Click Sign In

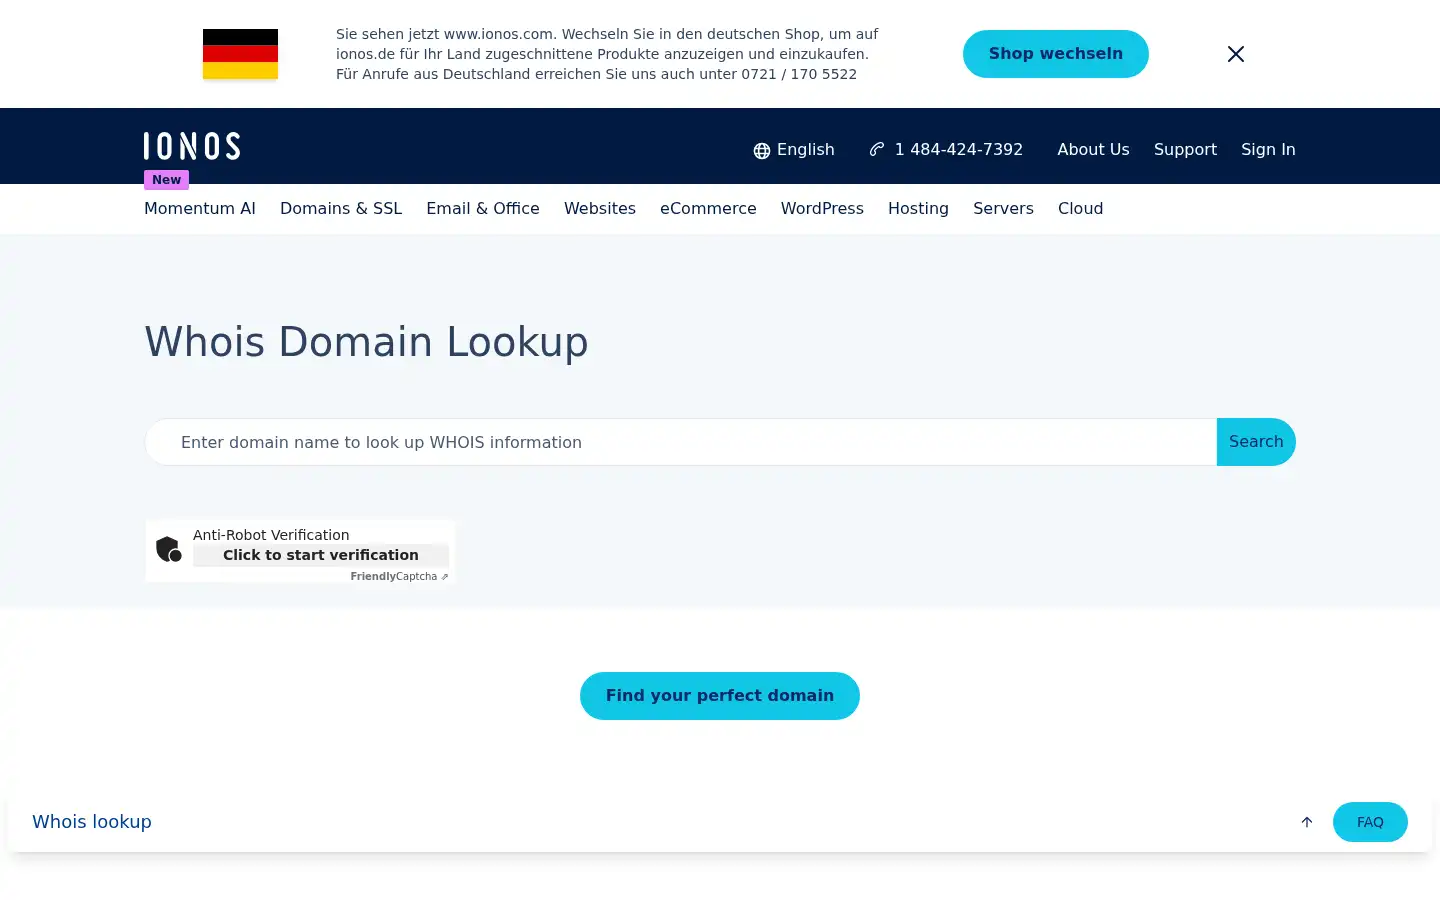(1268, 149)
